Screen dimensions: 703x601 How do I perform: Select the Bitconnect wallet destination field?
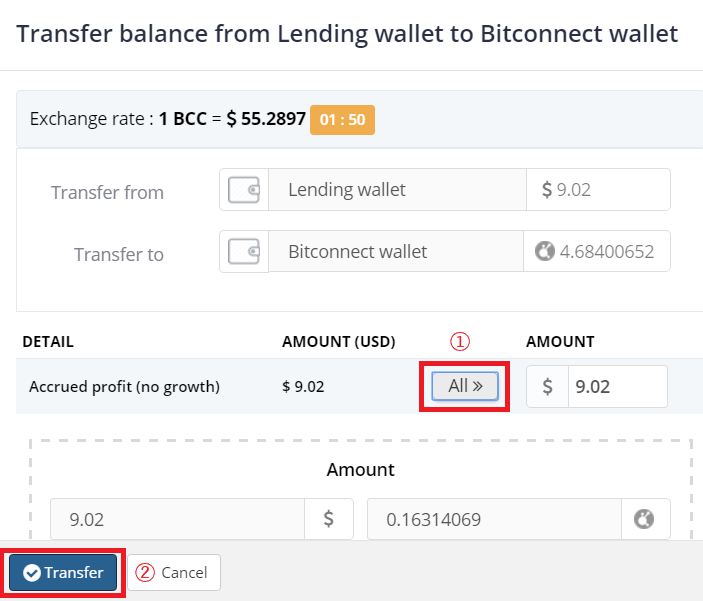[x=395, y=252]
